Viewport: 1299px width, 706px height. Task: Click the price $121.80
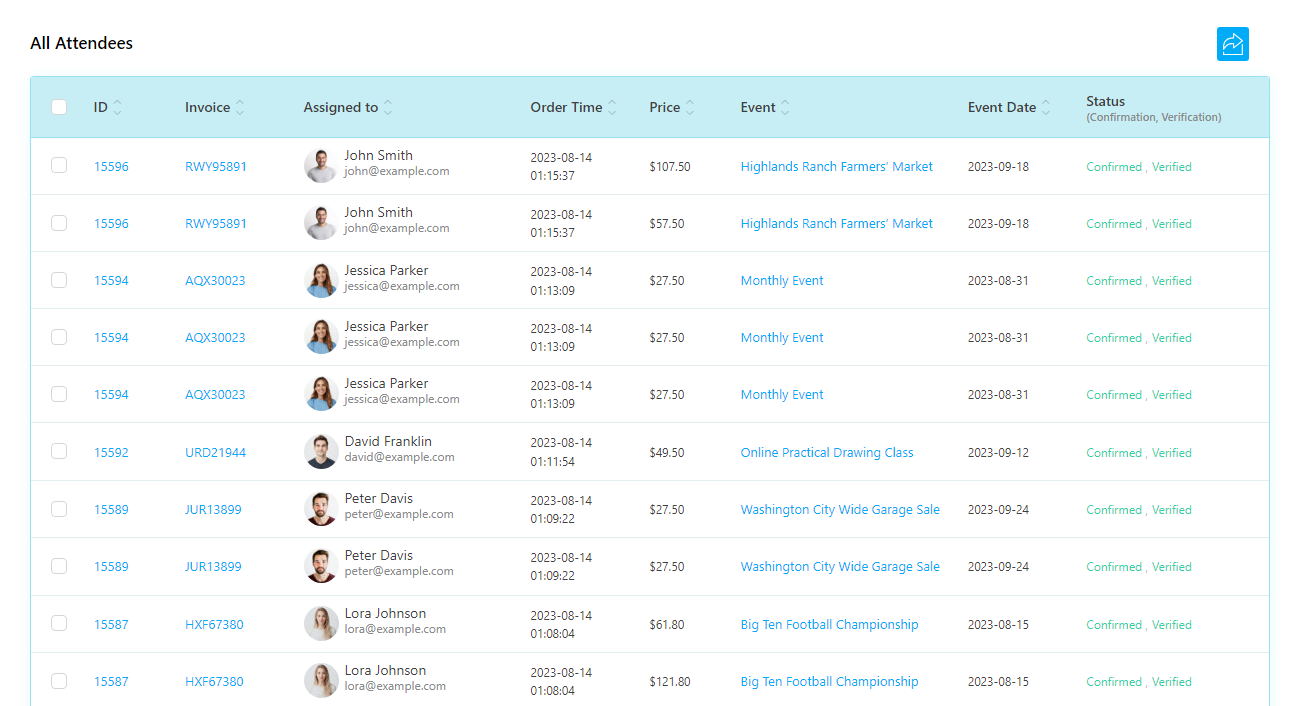pyautogui.click(x=670, y=682)
